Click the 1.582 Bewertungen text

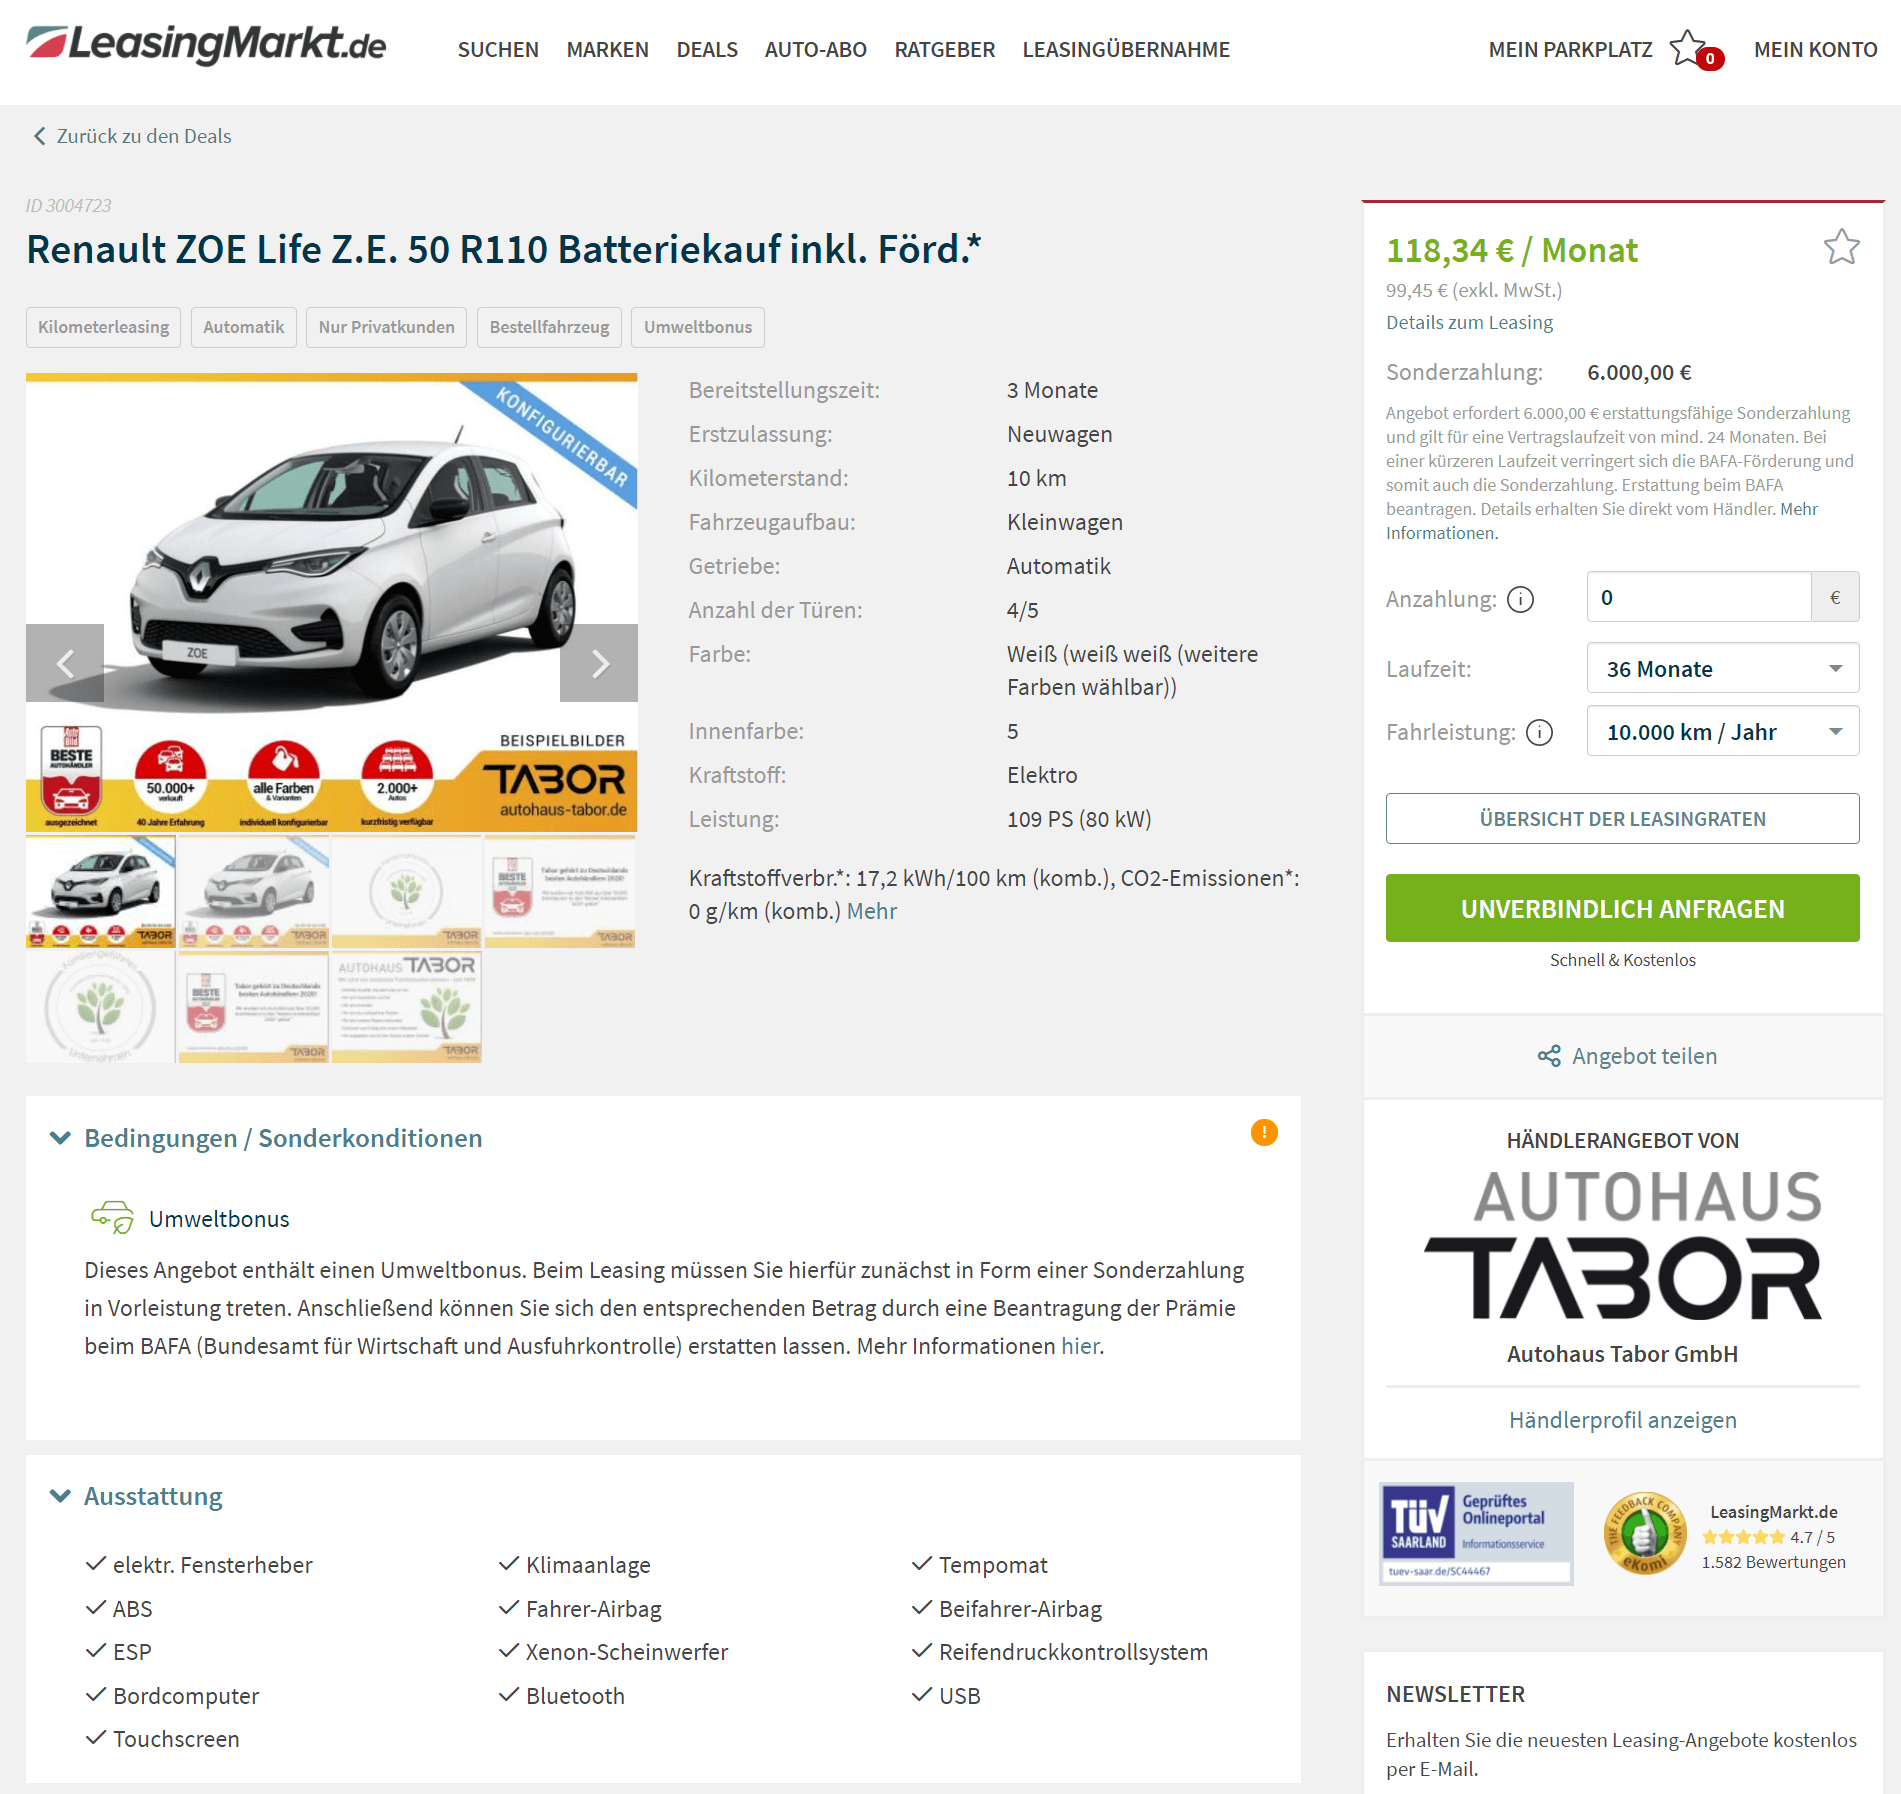pyautogui.click(x=1773, y=1562)
